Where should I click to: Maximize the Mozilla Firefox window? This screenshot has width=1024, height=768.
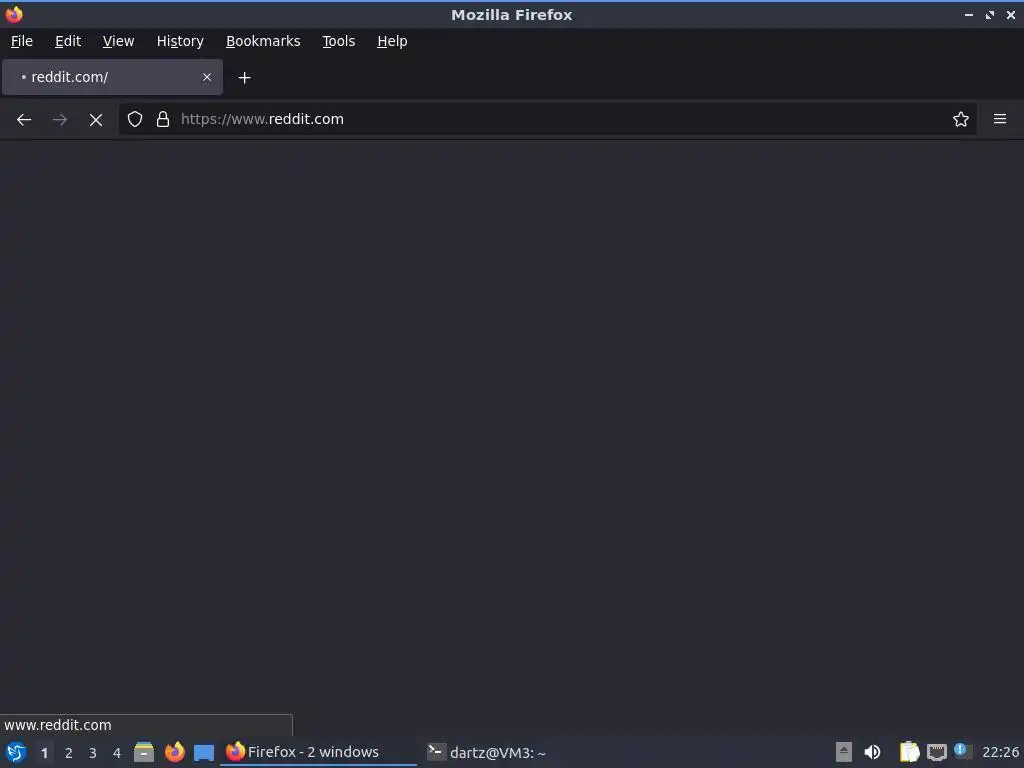(990, 14)
